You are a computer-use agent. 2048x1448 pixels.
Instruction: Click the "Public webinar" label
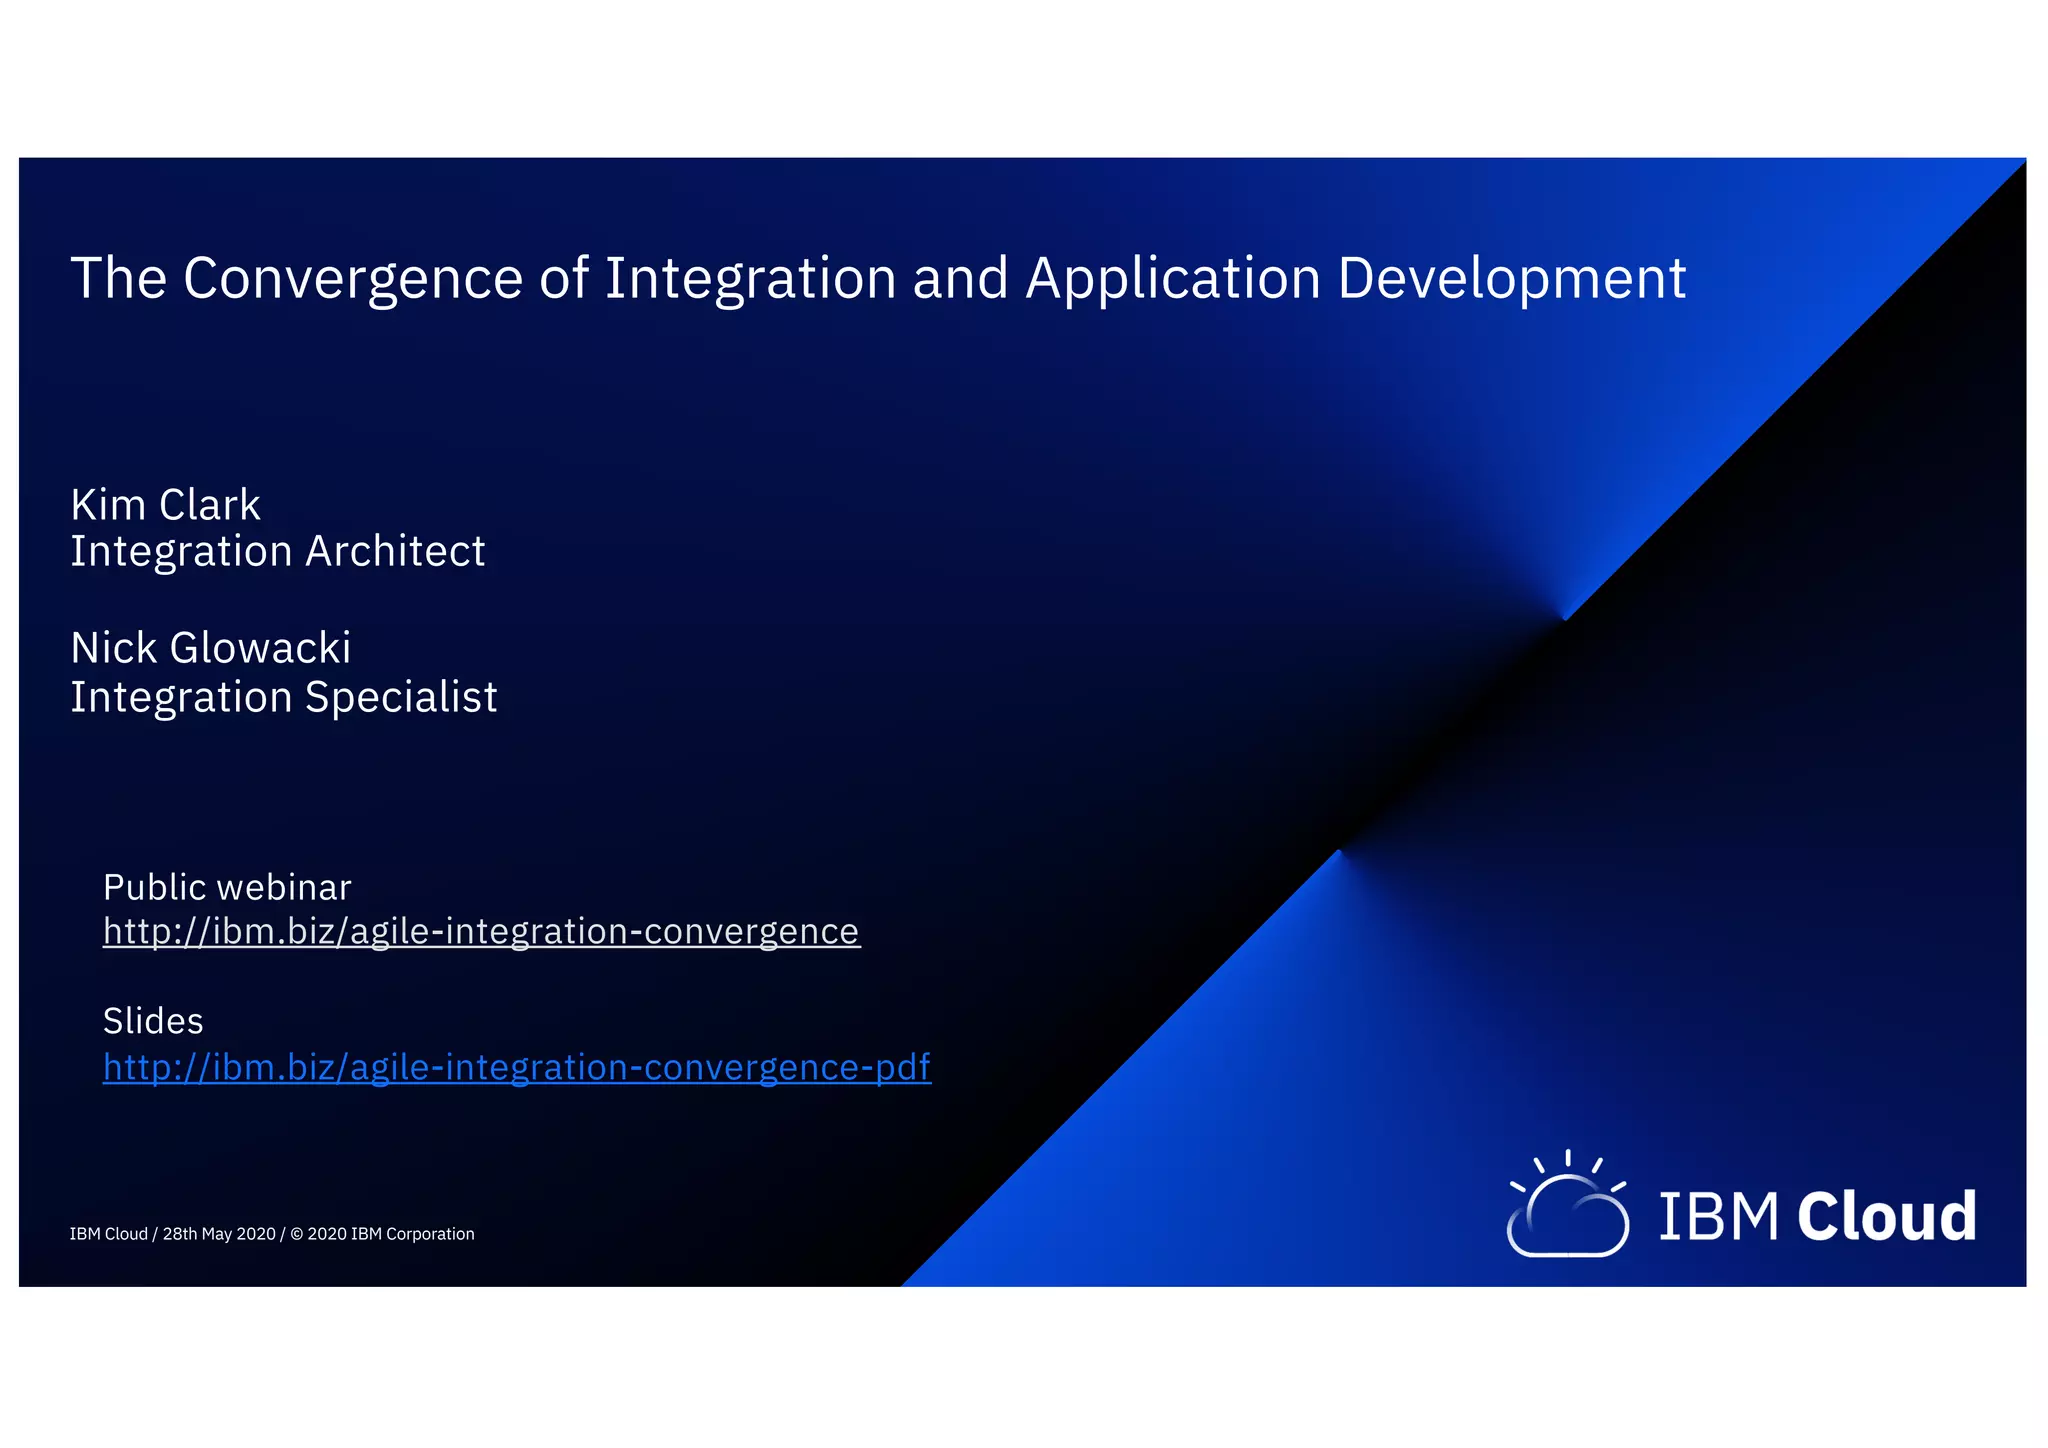coord(227,888)
